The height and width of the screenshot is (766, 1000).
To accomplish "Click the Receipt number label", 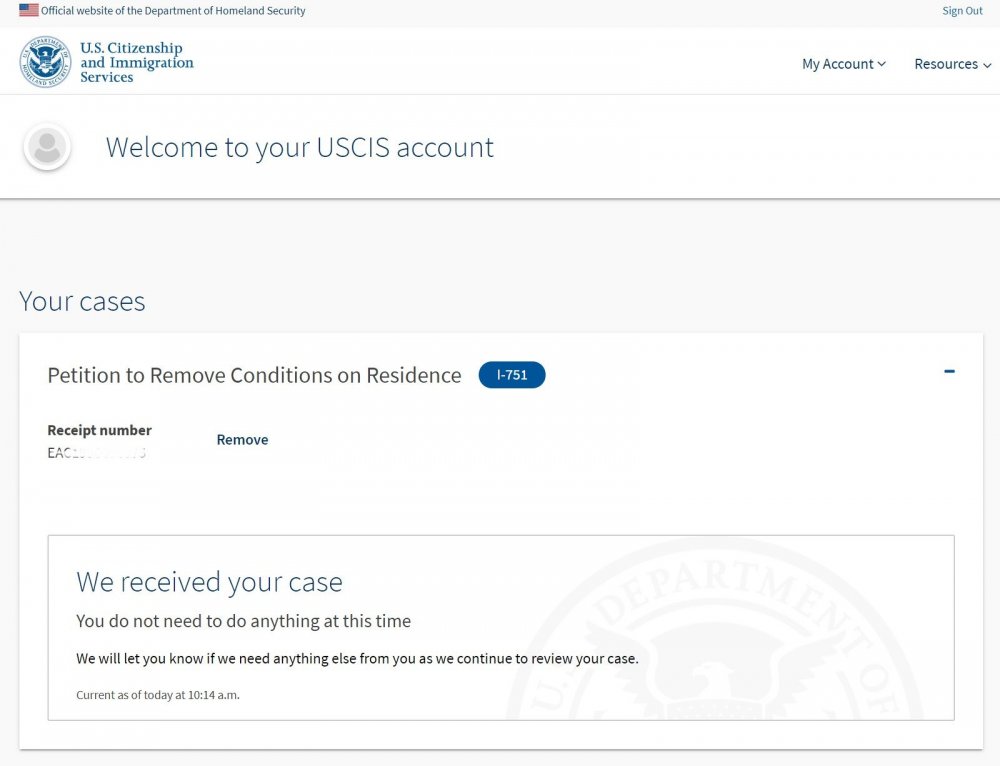I will 99,431.
